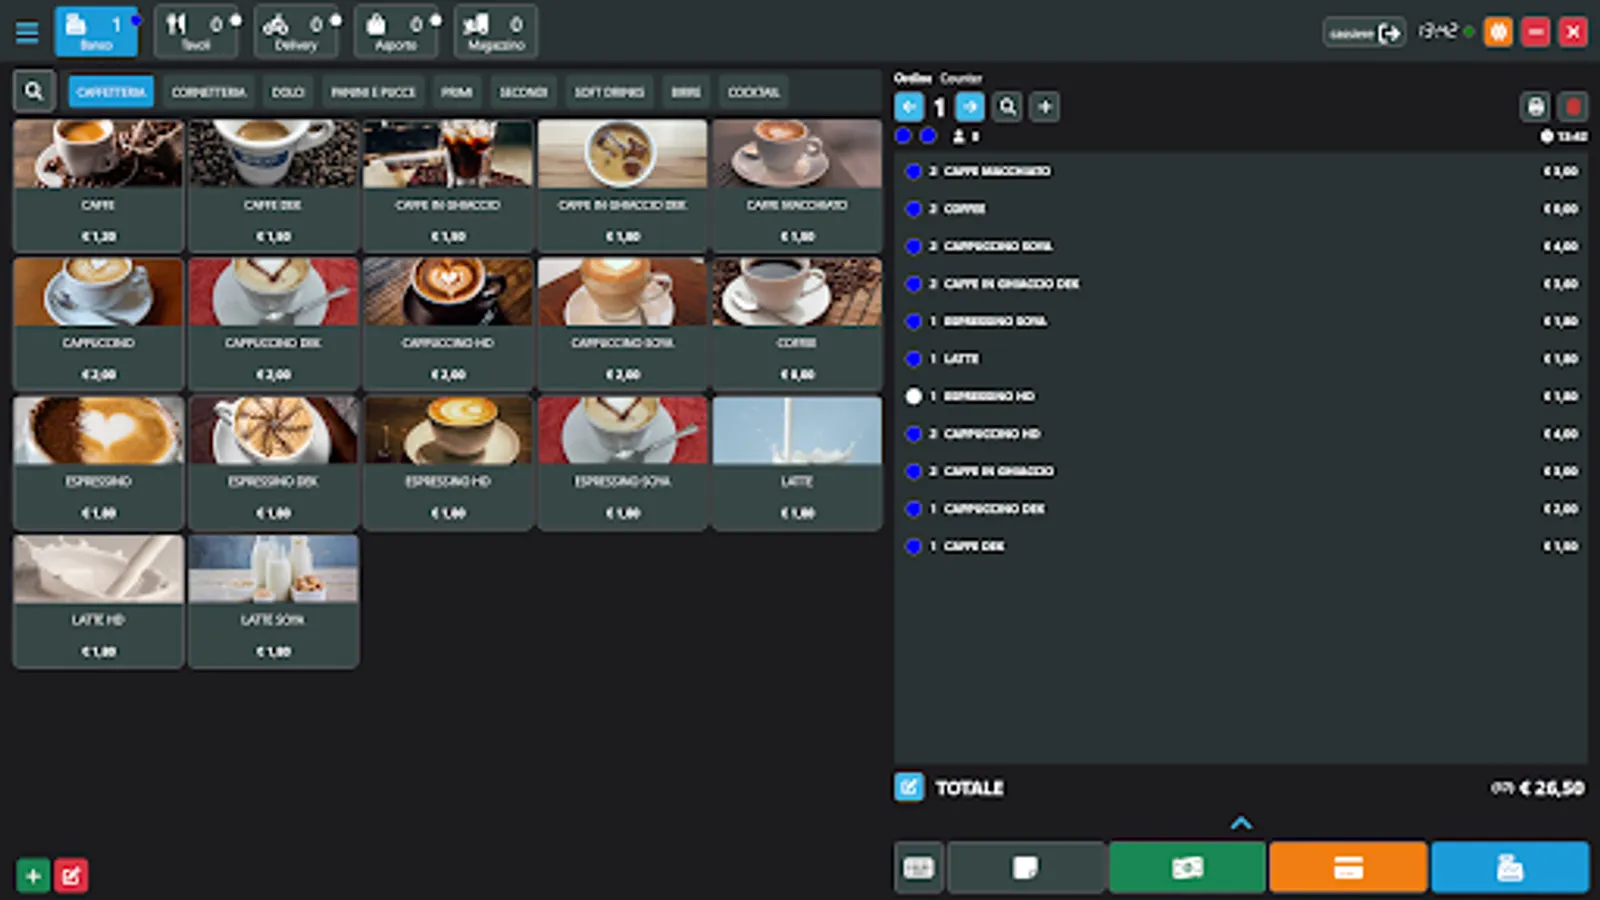Add the Cappuccino Soya product card

click(622, 323)
